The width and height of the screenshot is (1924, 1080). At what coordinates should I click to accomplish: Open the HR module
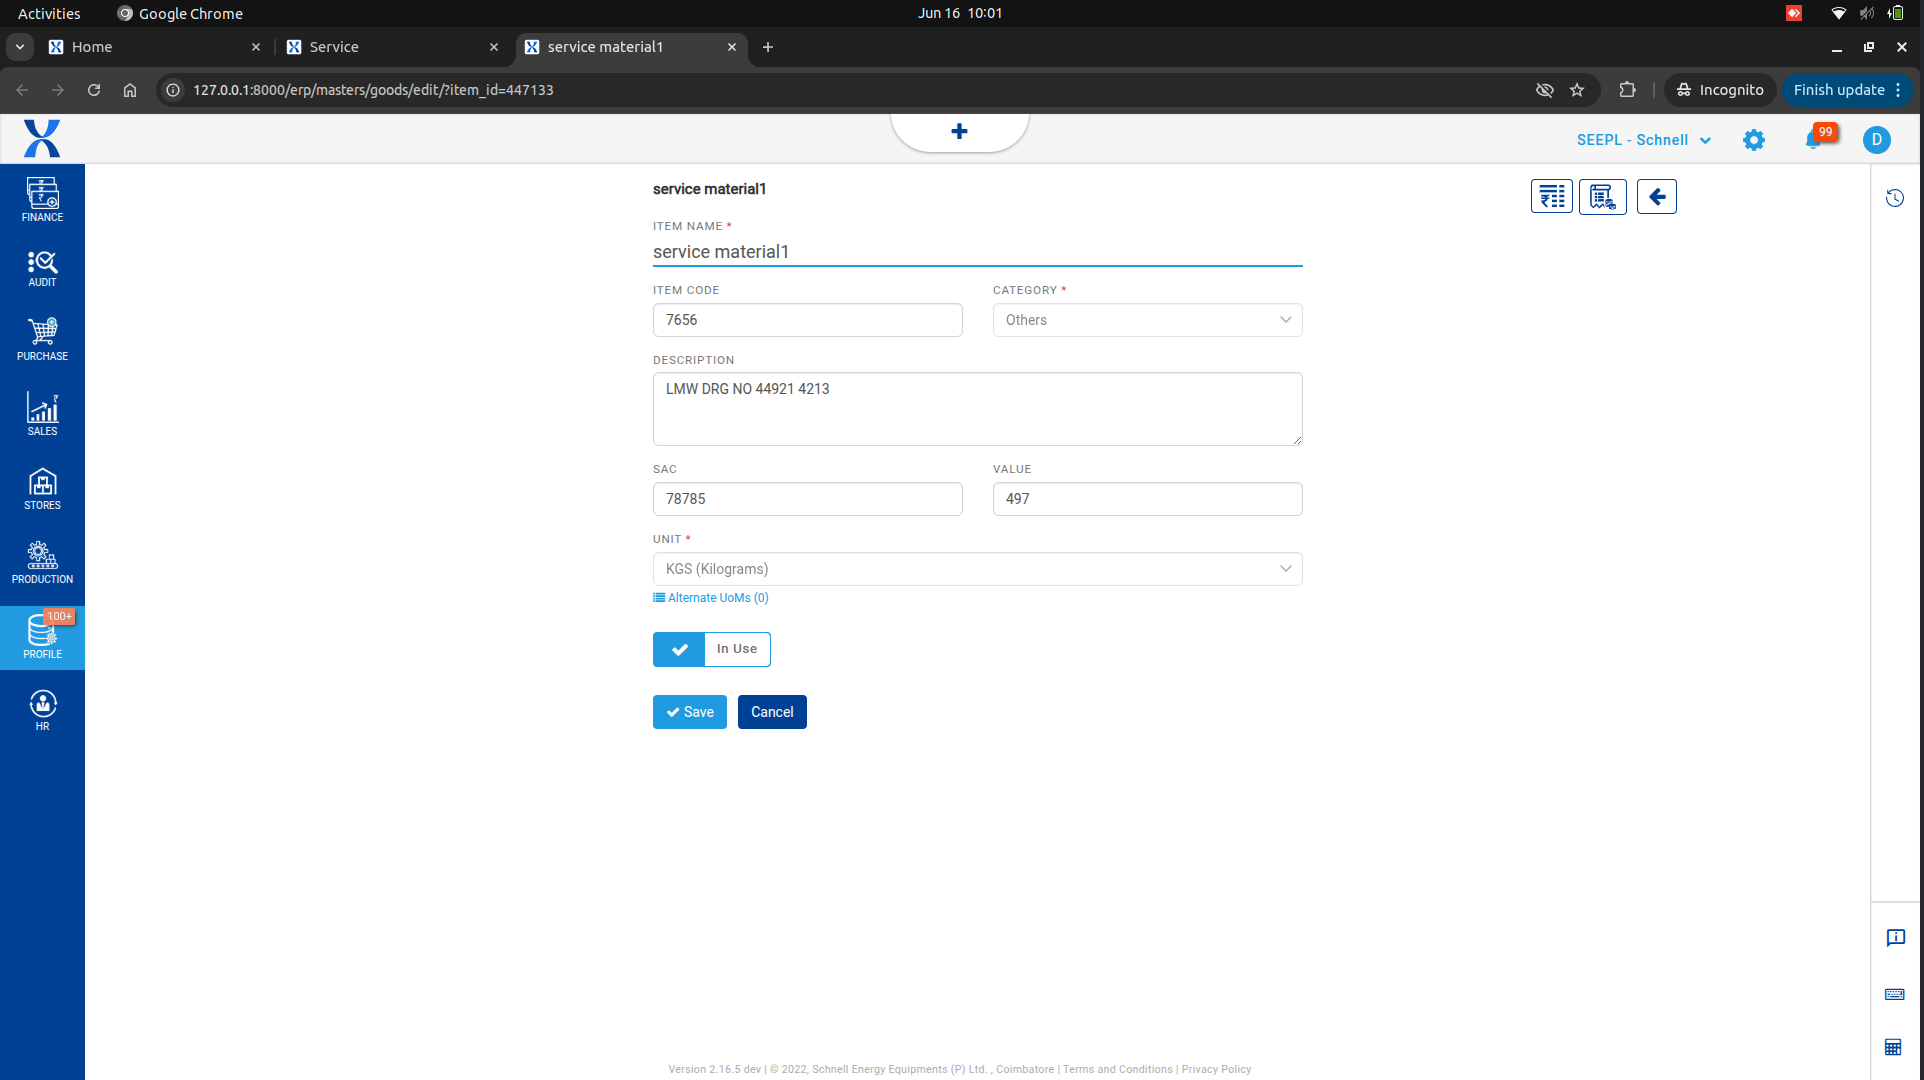click(x=42, y=711)
